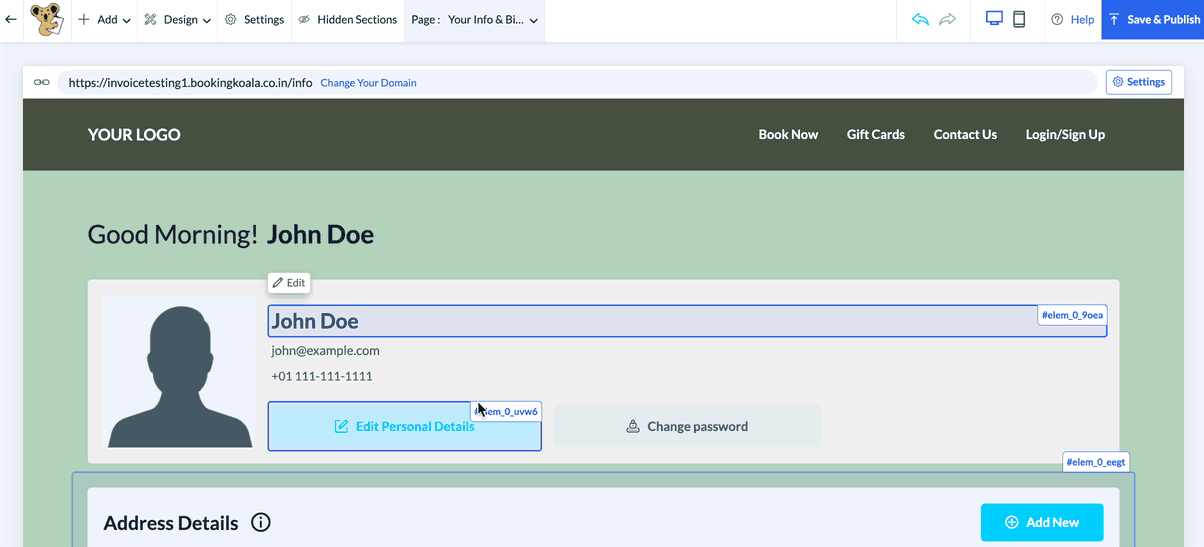The width and height of the screenshot is (1204, 547).
Task: Select the Good Morning! John Doe greeting text
Action: (231, 235)
